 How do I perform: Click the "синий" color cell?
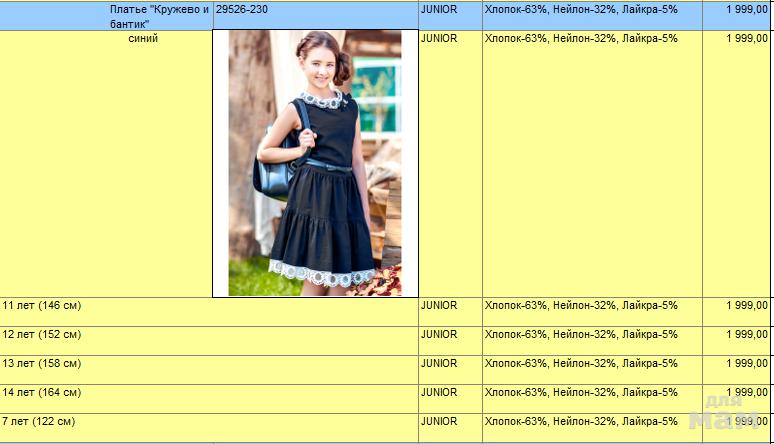click(143, 39)
